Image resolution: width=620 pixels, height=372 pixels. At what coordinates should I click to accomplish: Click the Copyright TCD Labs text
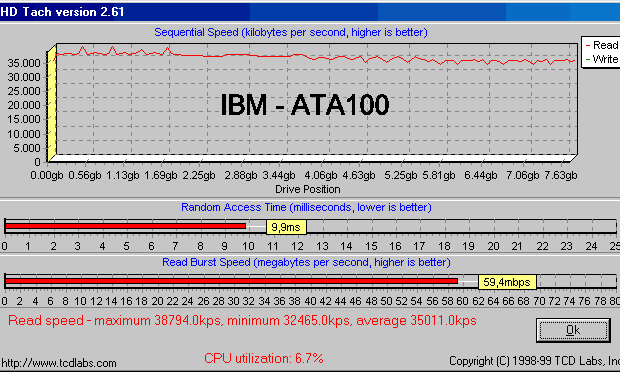tap(534, 361)
